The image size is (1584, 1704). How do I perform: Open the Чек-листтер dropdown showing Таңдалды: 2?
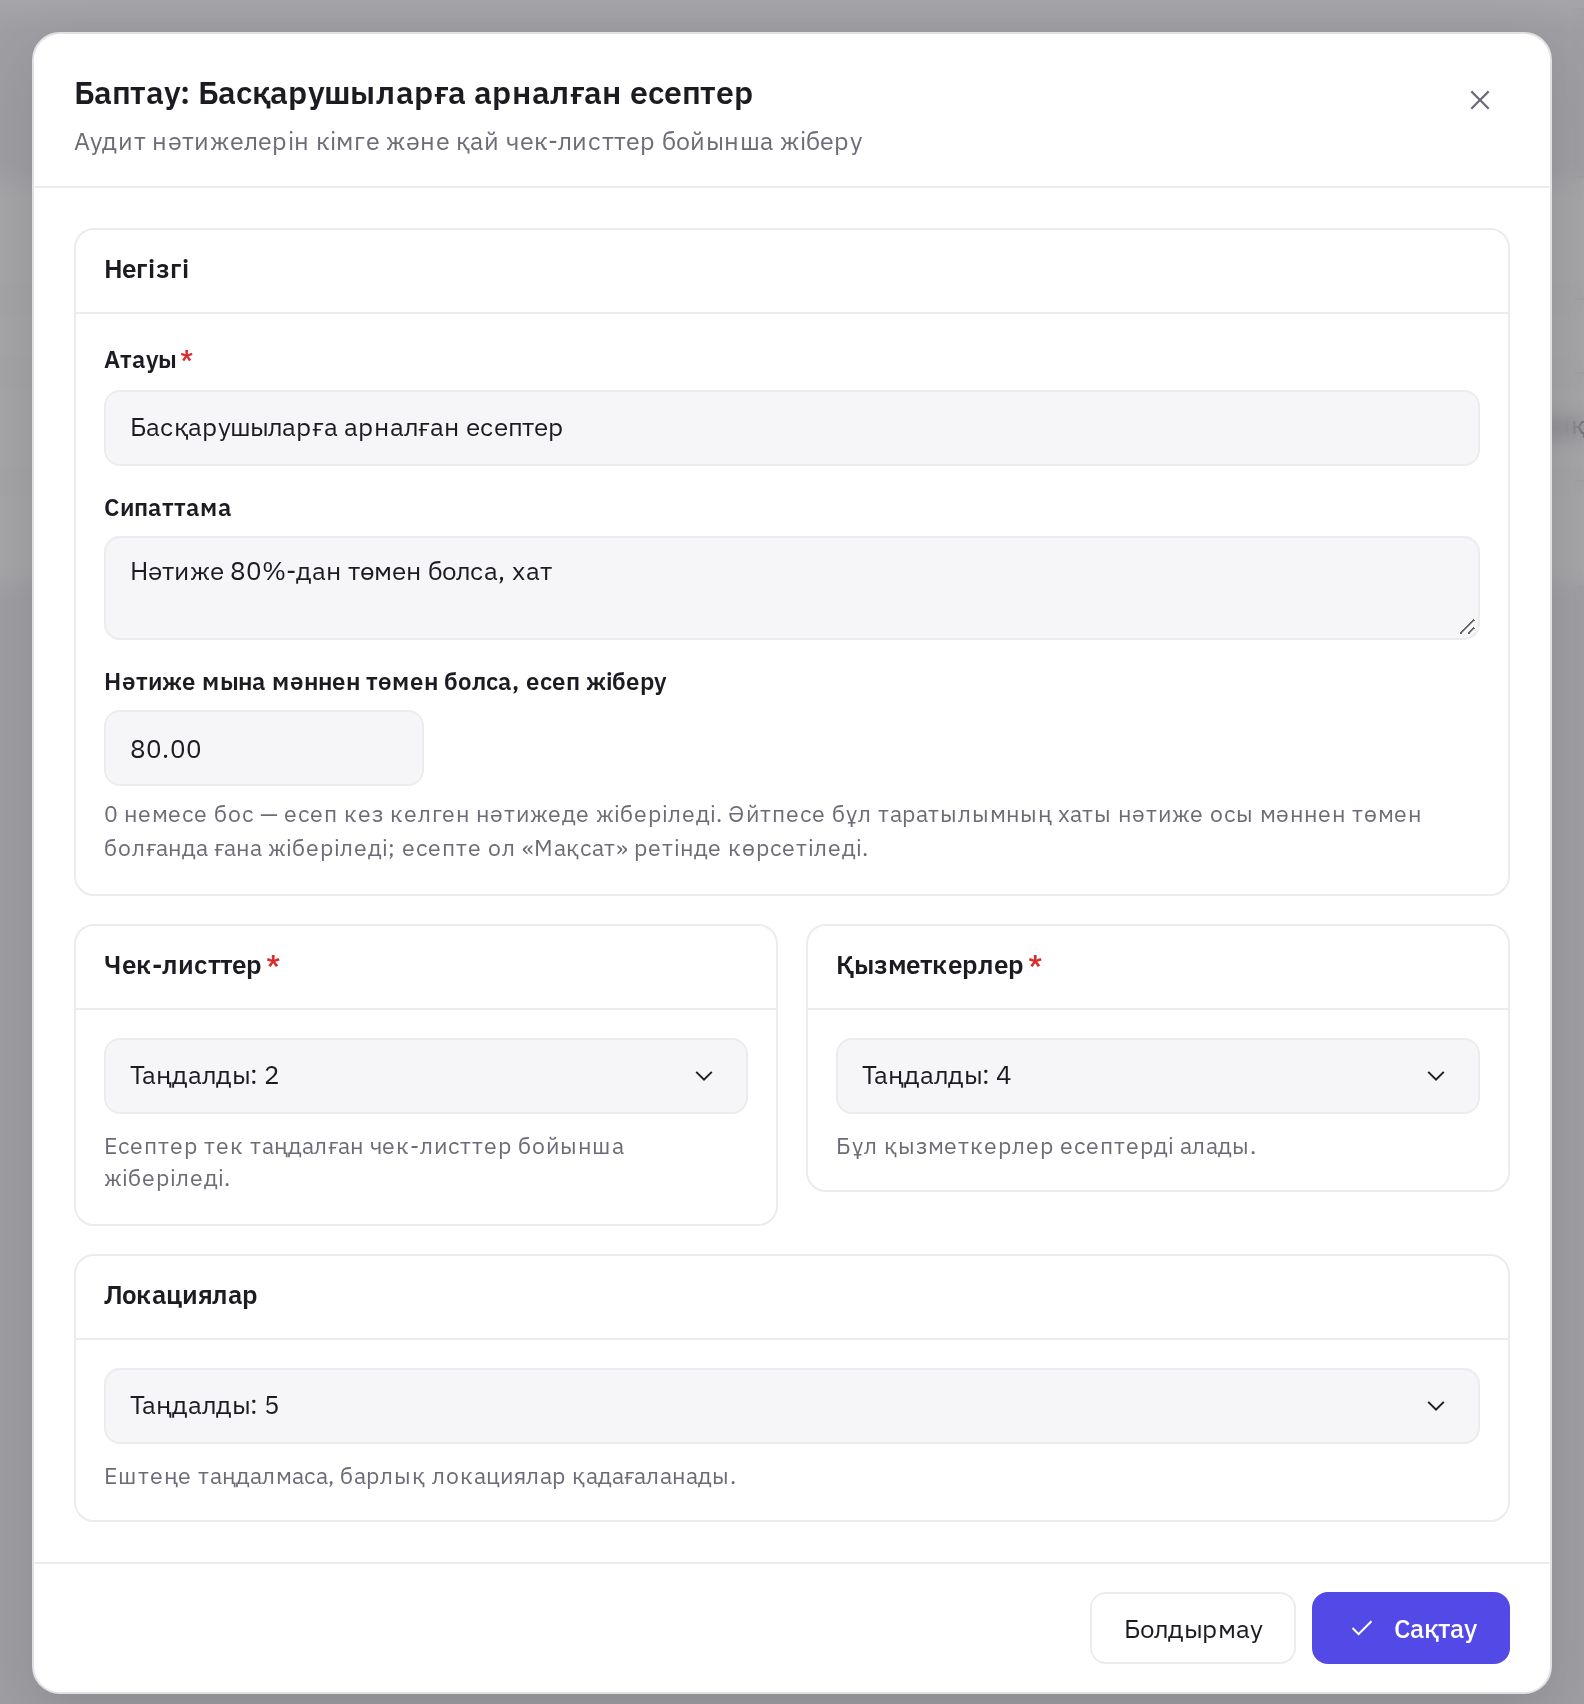click(426, 1076)
